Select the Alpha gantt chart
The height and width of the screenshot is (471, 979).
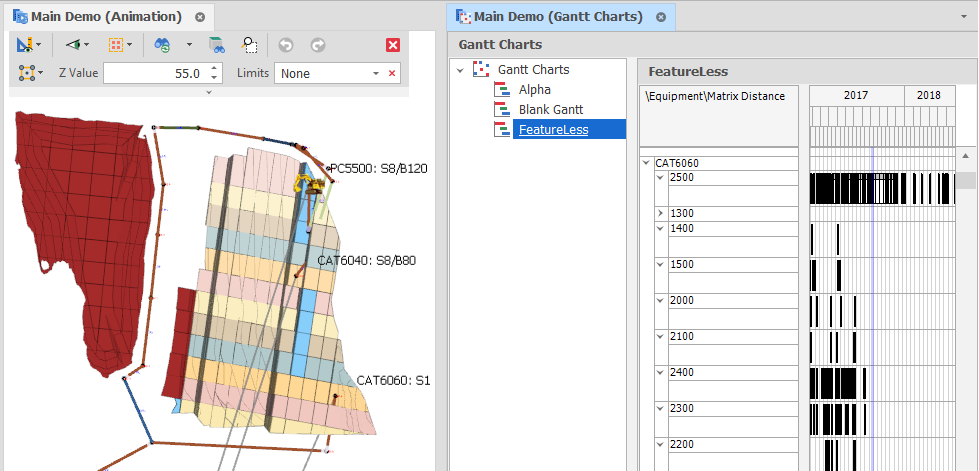pyautogui.click(x=534, y=90)
